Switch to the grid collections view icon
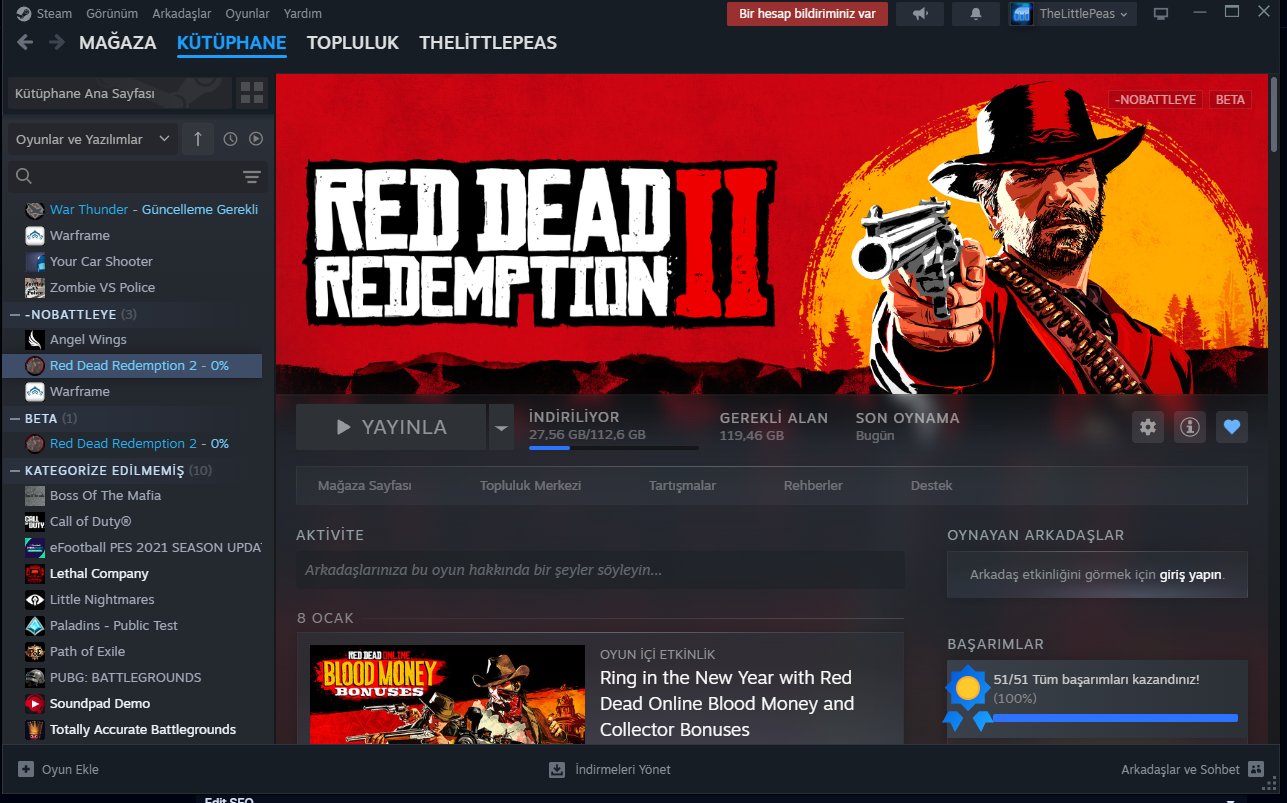 tap(252, 94)
